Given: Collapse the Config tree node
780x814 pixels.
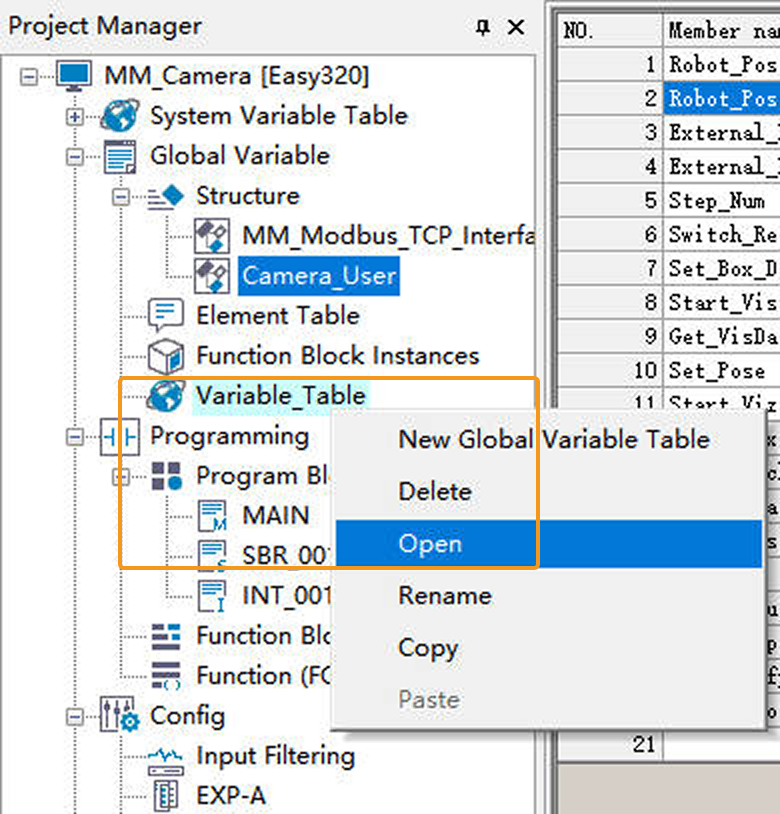Looking at the screenshot, I should click(74, 717).
